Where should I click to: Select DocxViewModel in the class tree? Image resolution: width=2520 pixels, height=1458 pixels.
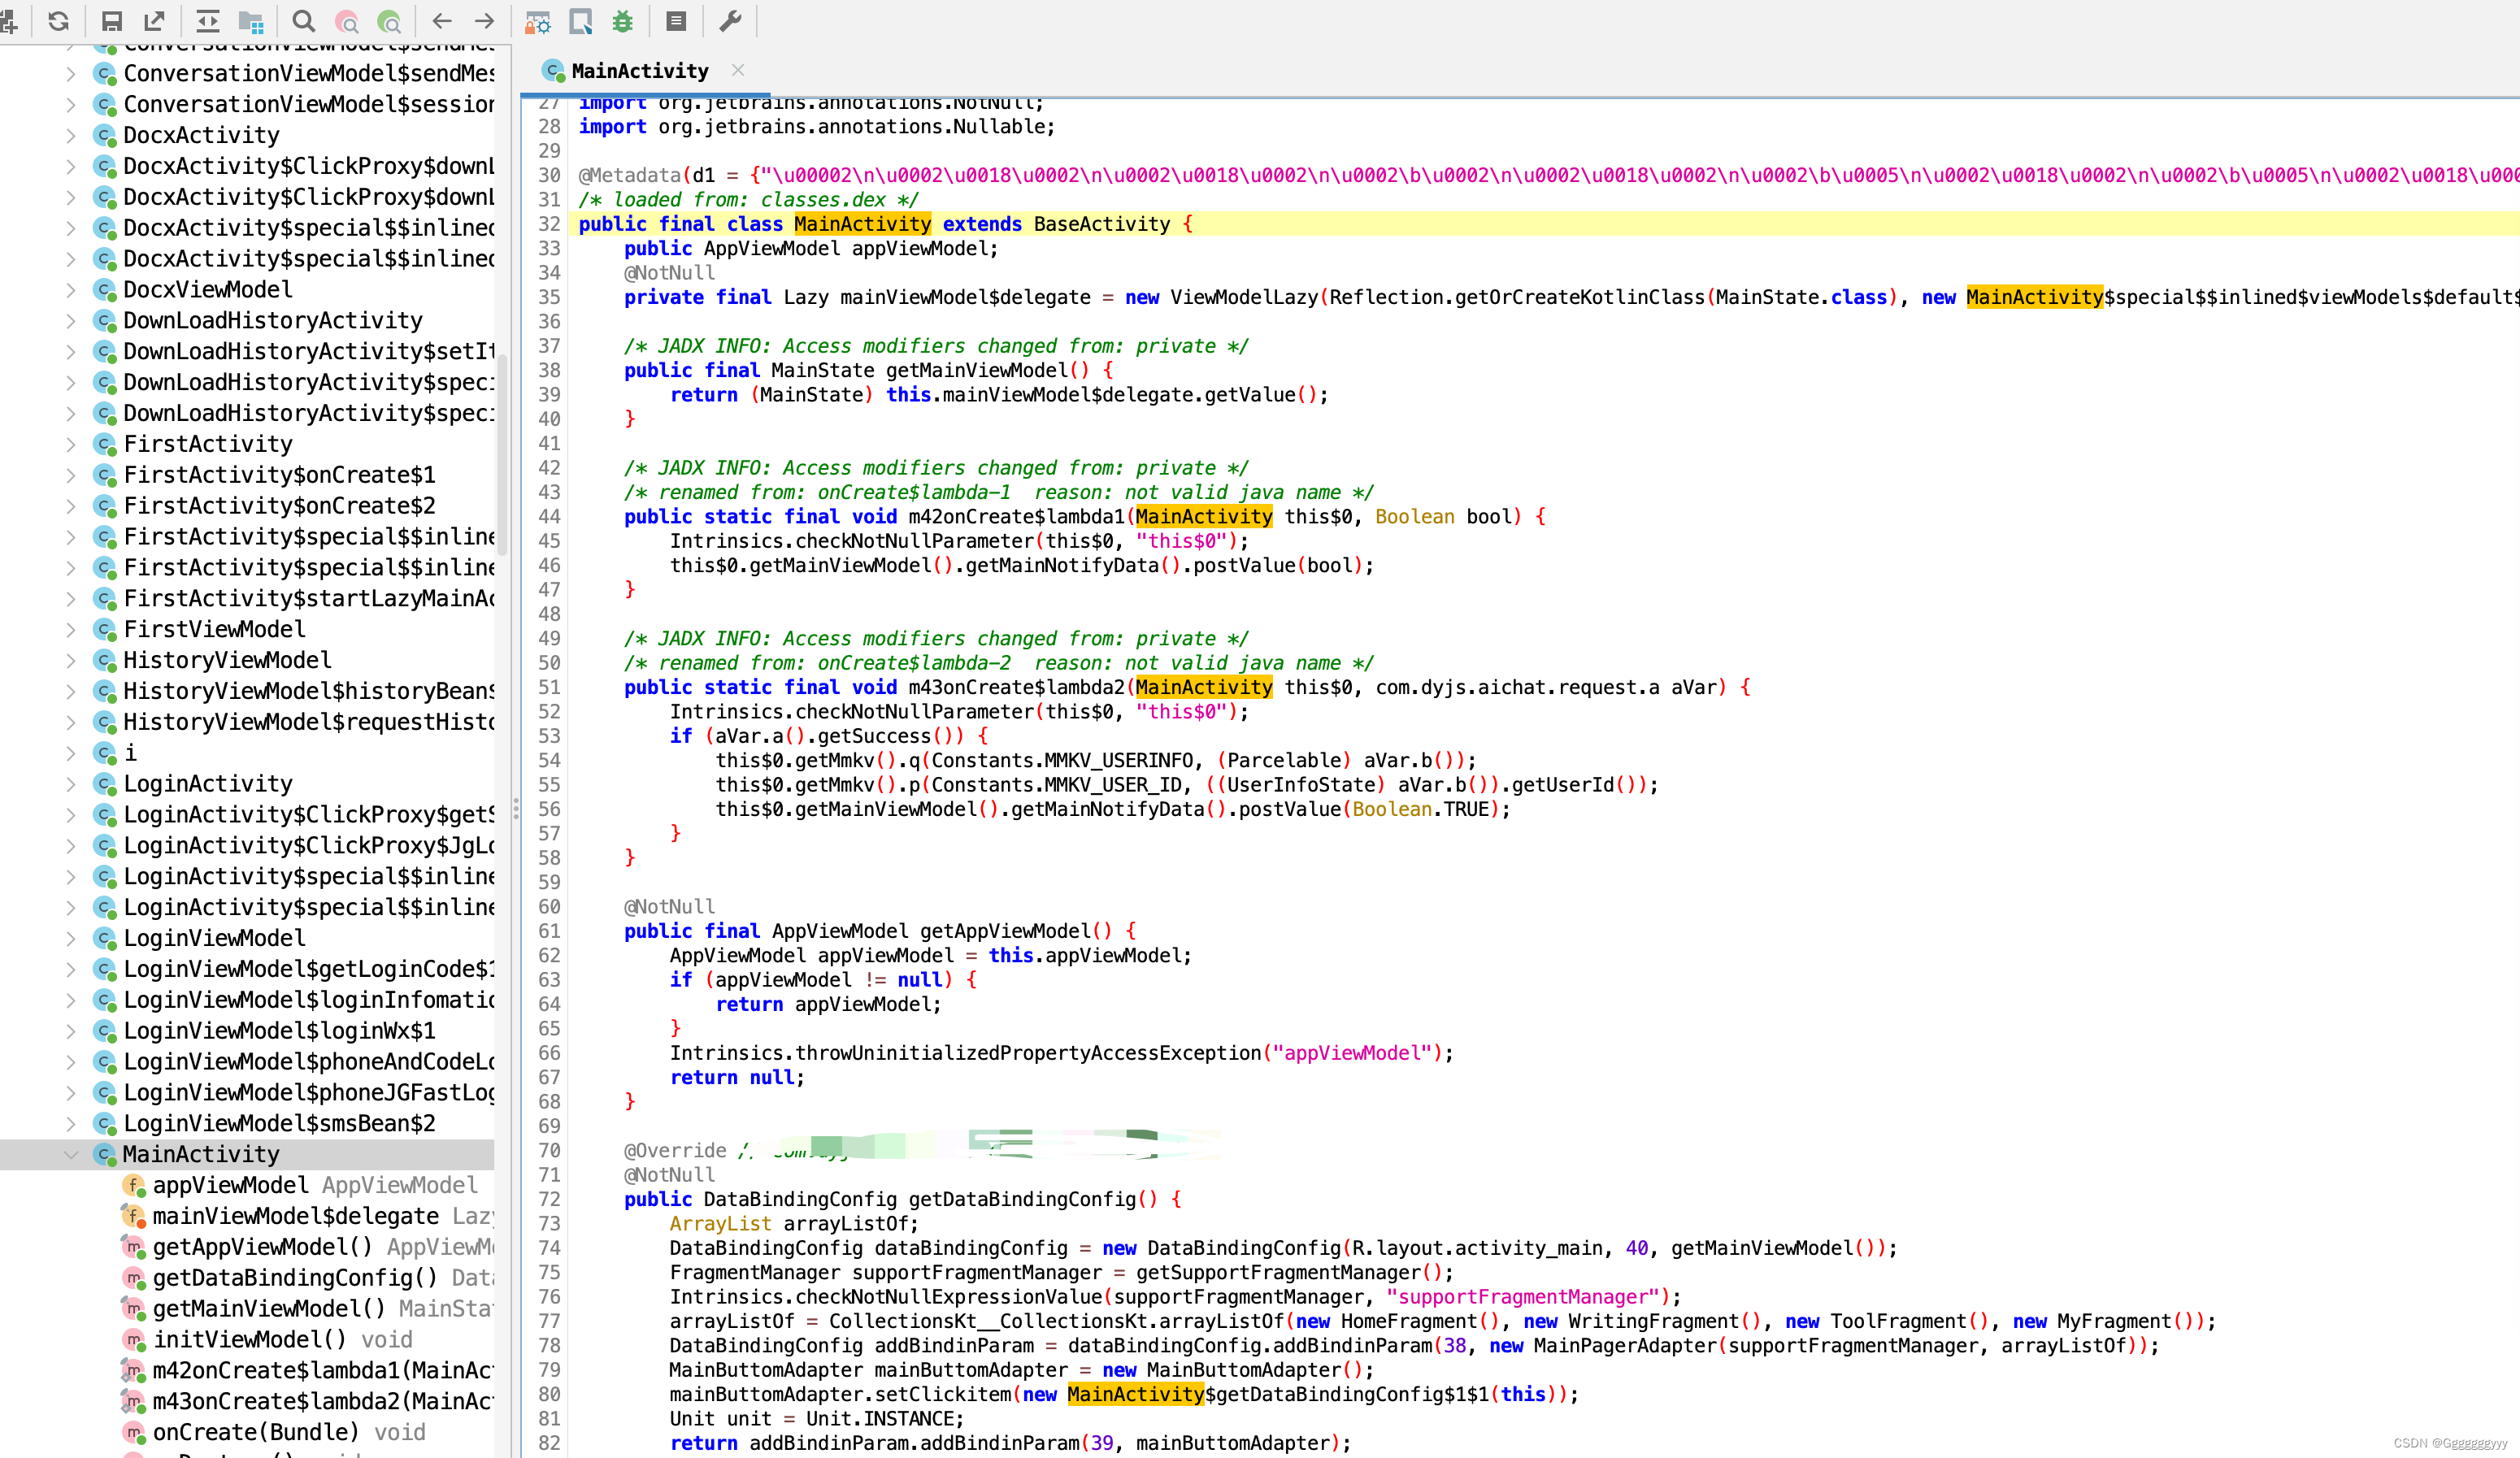(x=207, y=289)
